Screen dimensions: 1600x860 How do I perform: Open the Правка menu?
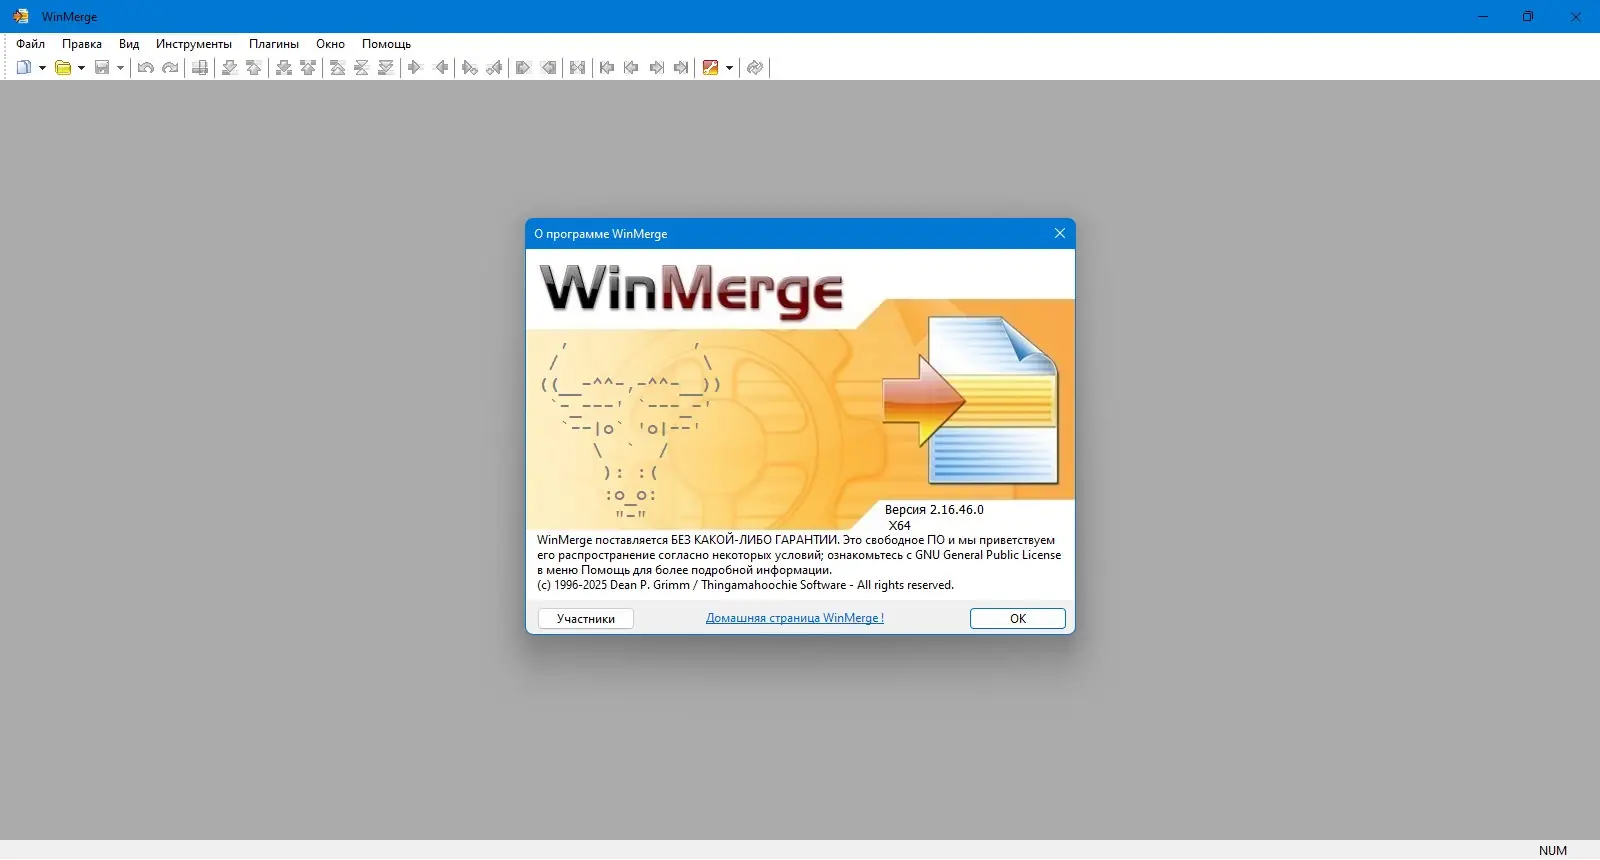tap(82, 44)
